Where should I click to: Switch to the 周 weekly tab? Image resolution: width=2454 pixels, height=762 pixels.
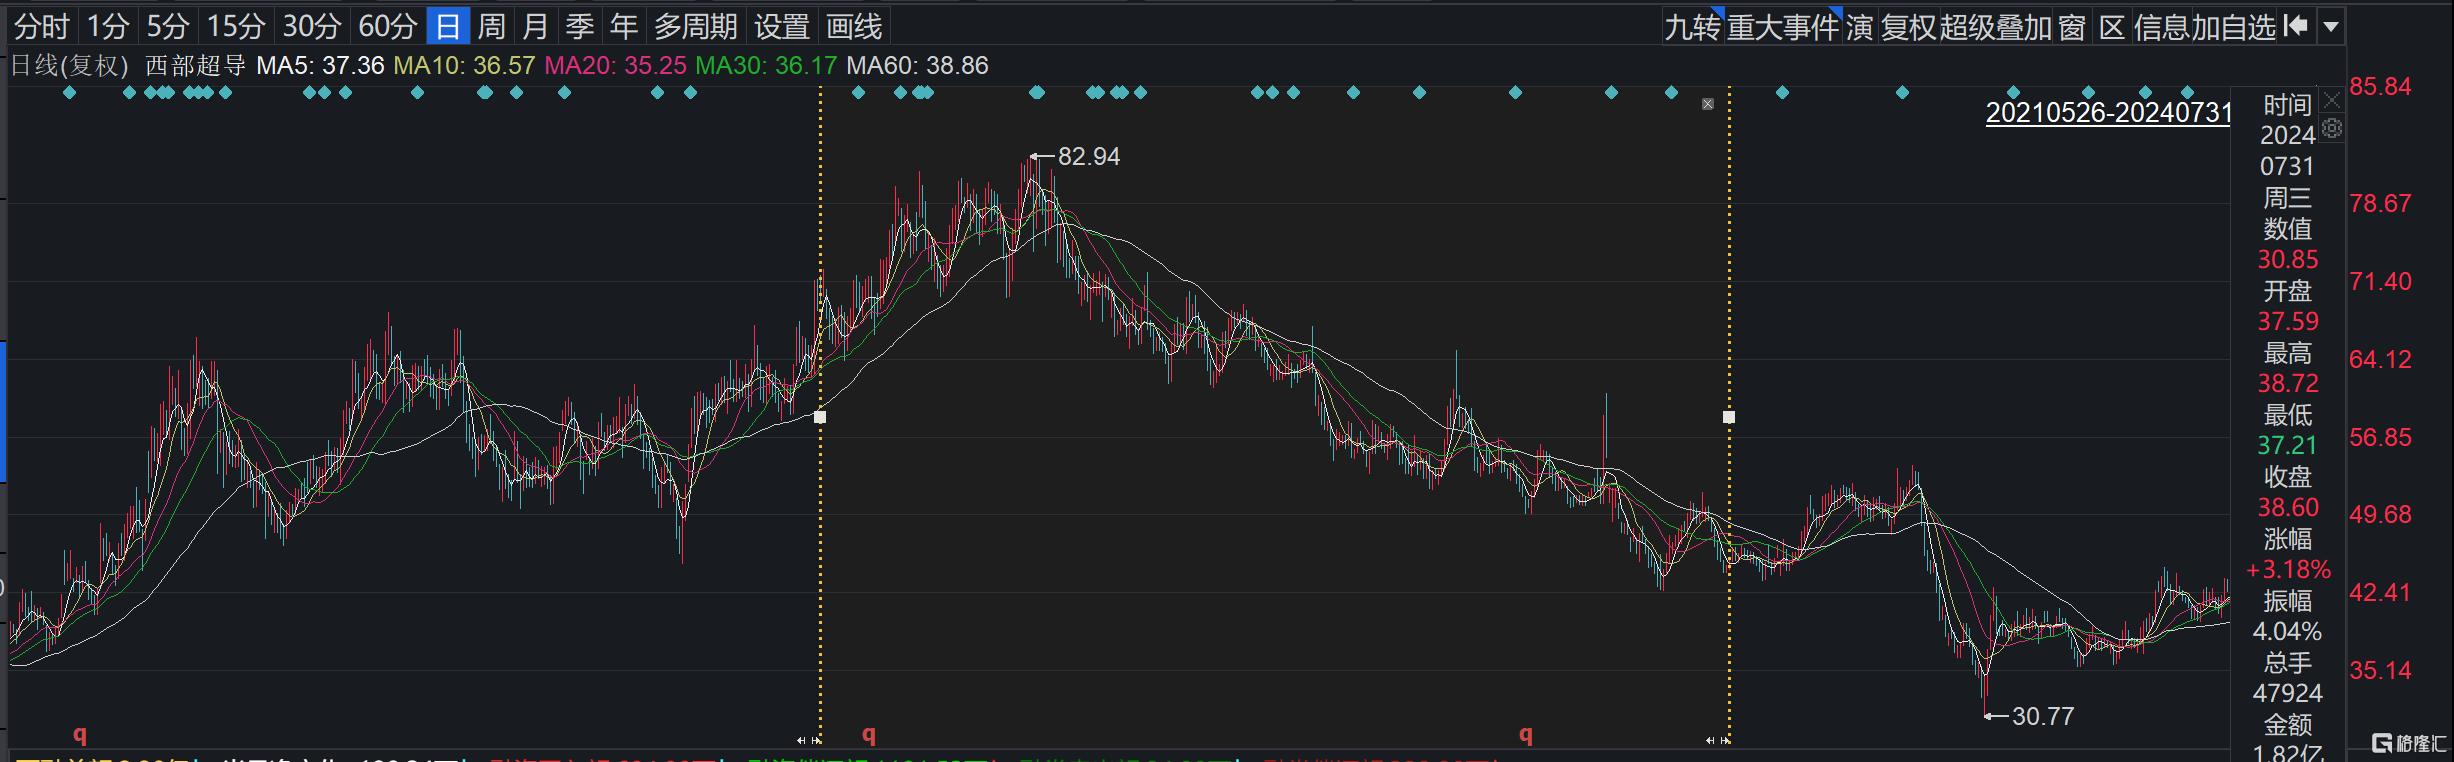coord(492,27)
